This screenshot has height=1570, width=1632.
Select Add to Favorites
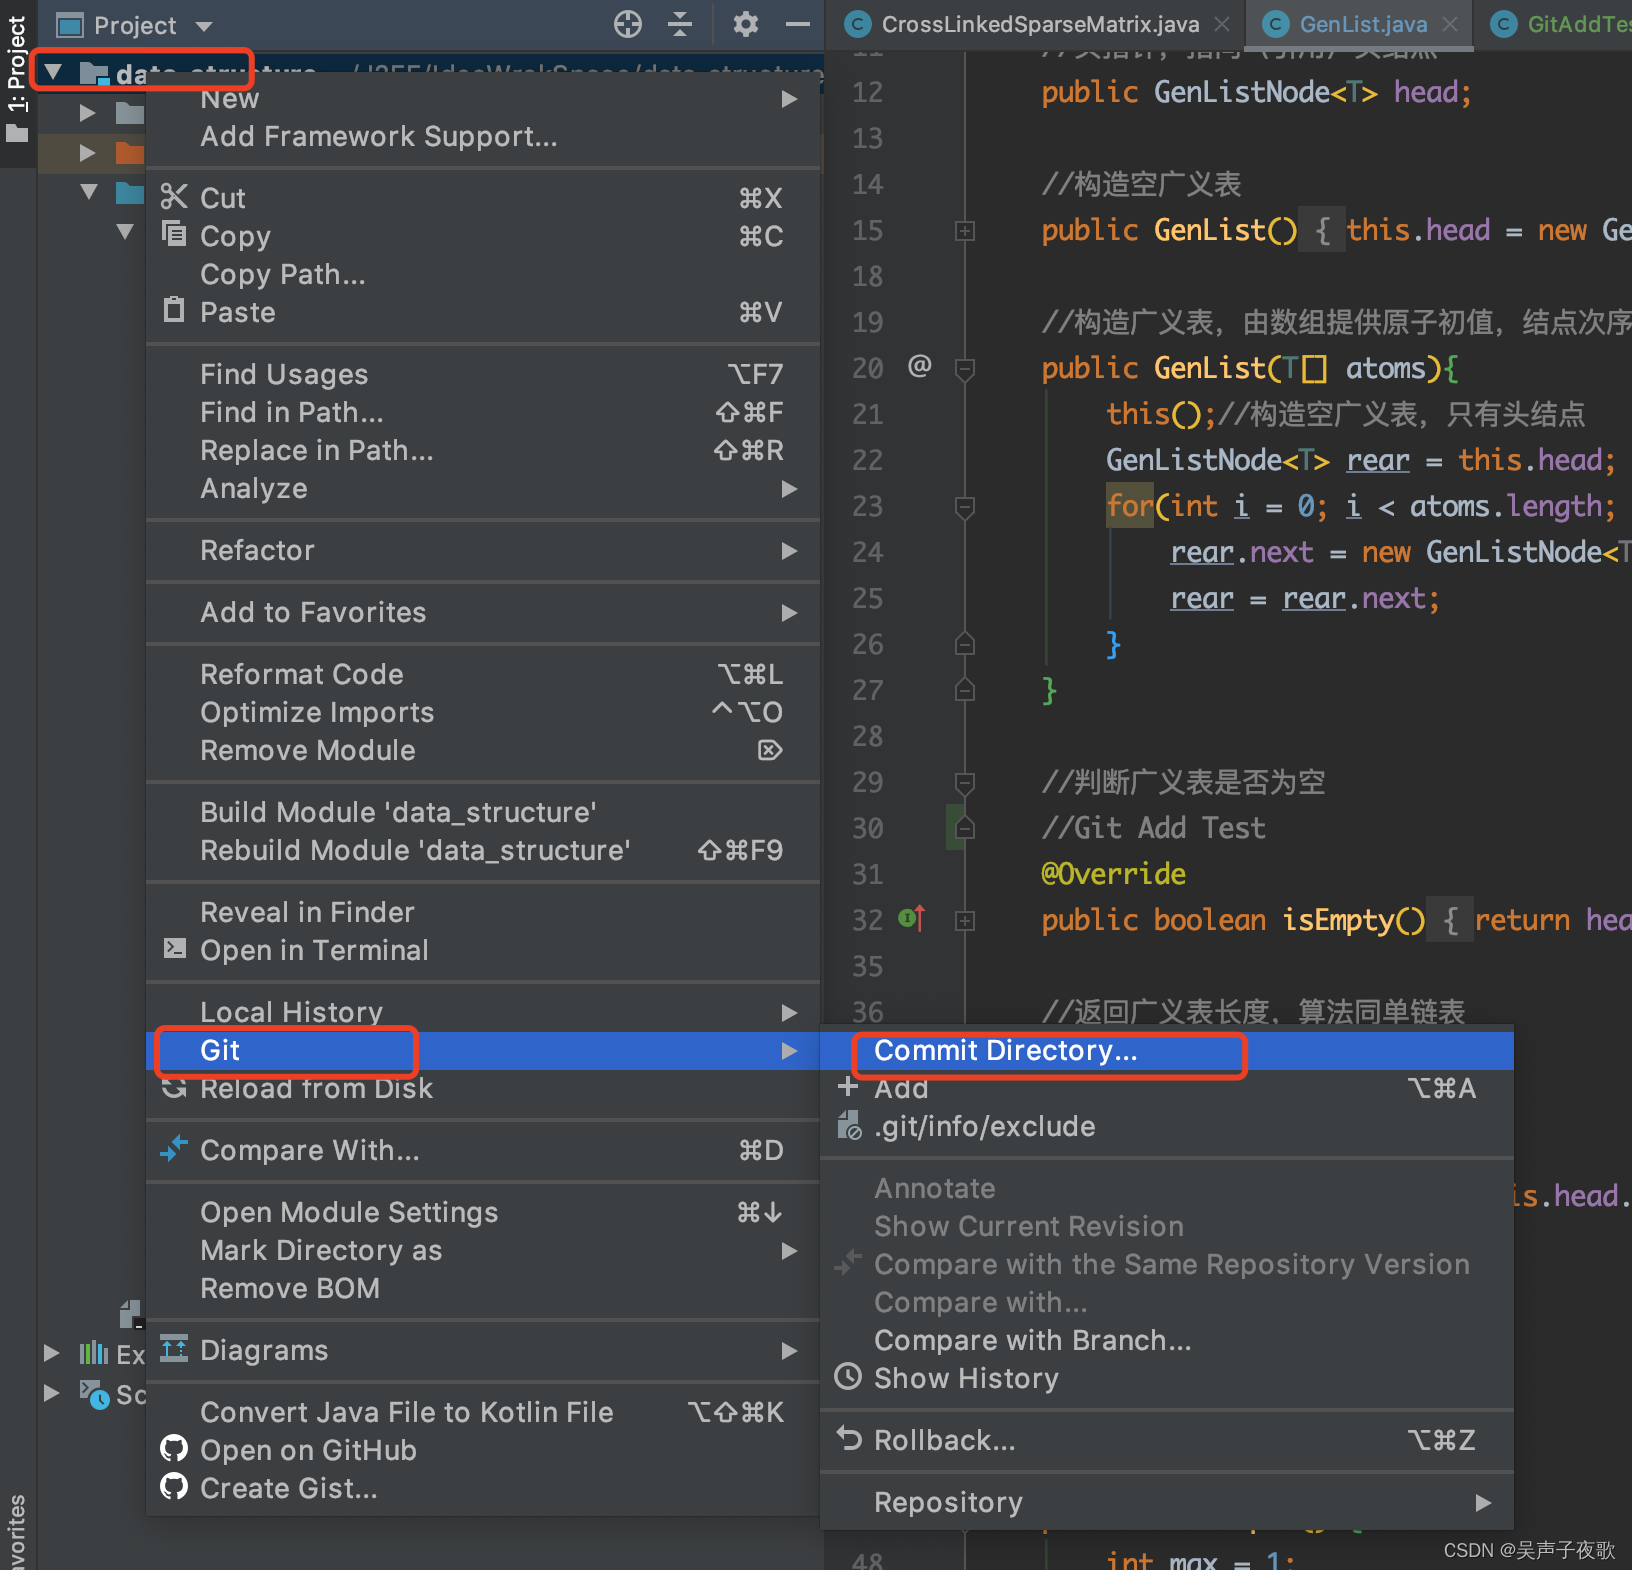(483, 612)
